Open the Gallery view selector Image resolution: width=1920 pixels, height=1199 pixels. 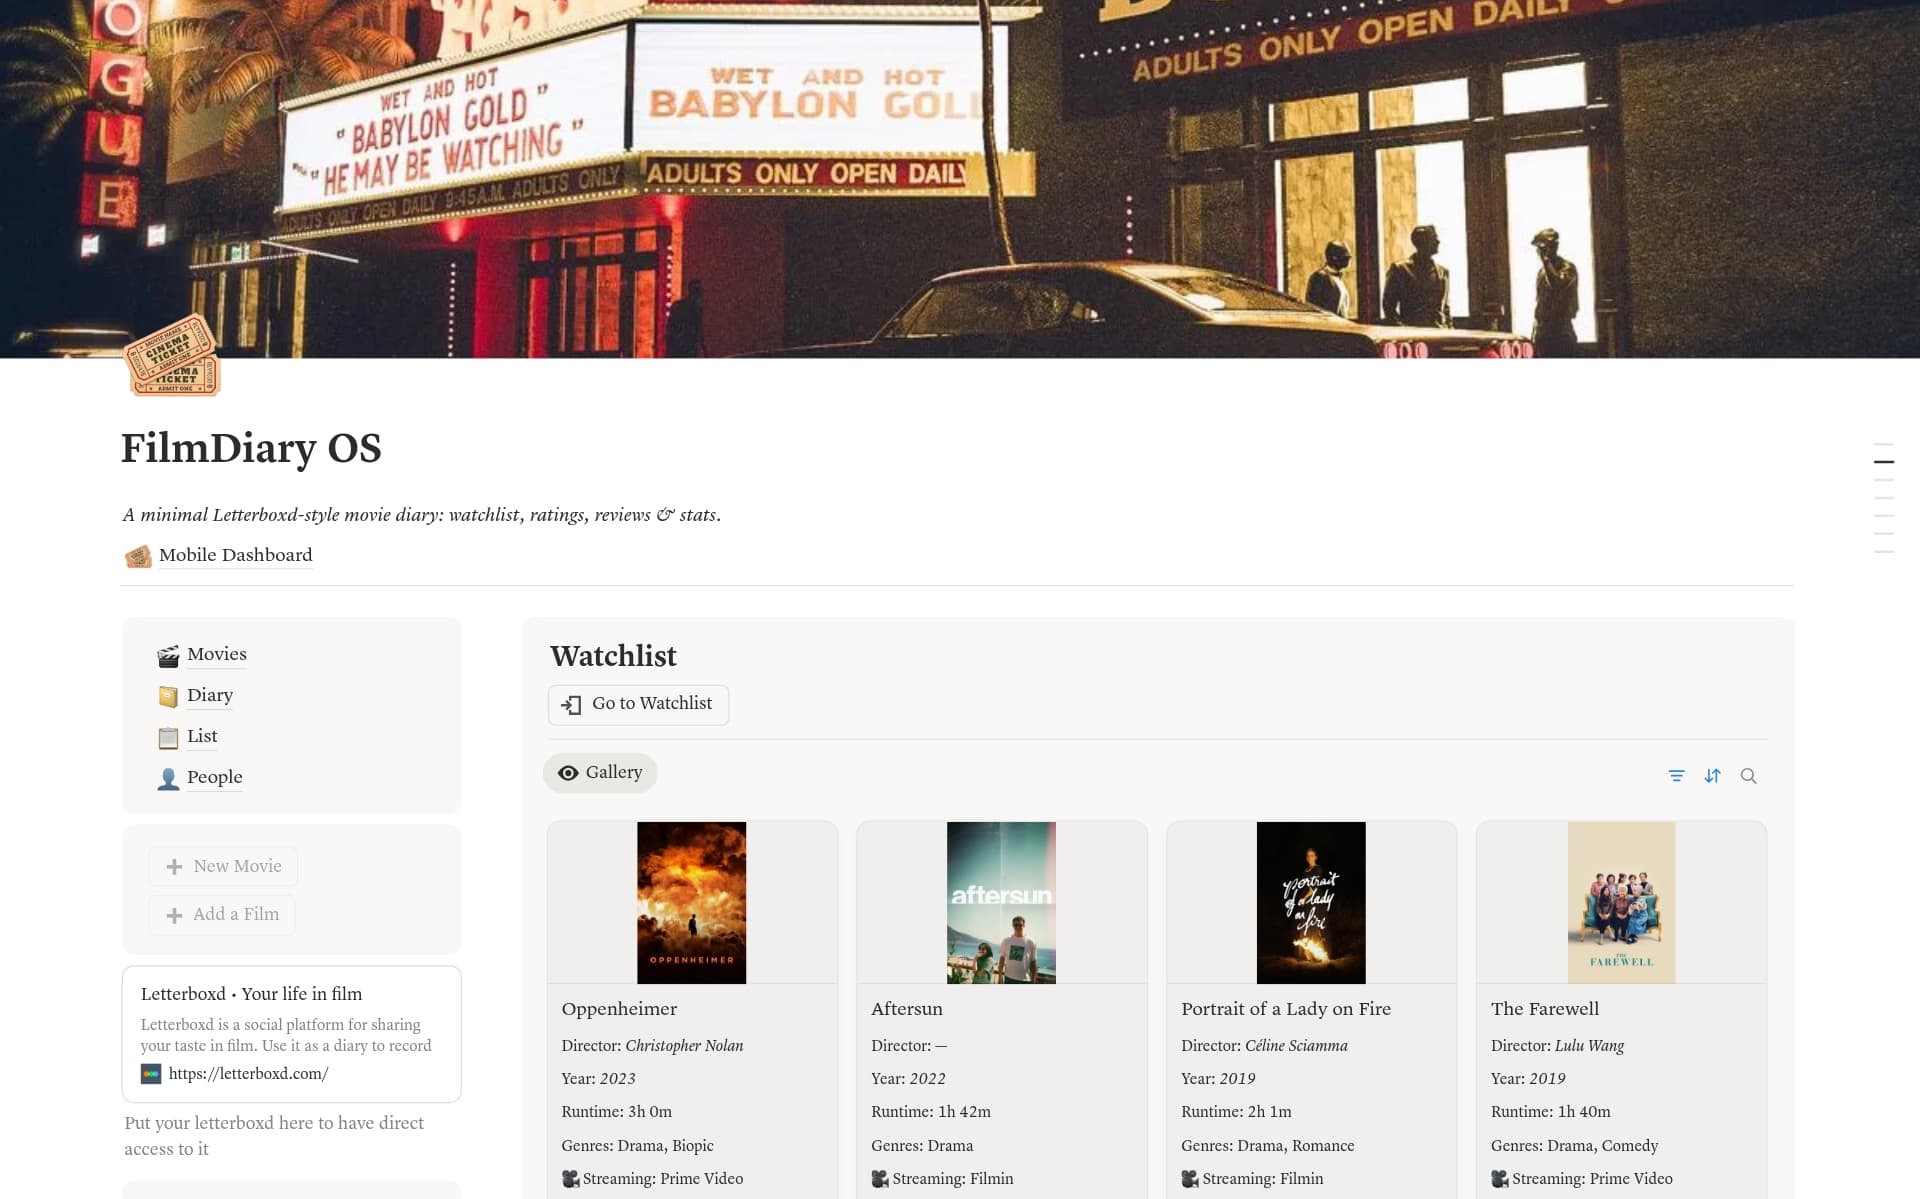(600, 772)
